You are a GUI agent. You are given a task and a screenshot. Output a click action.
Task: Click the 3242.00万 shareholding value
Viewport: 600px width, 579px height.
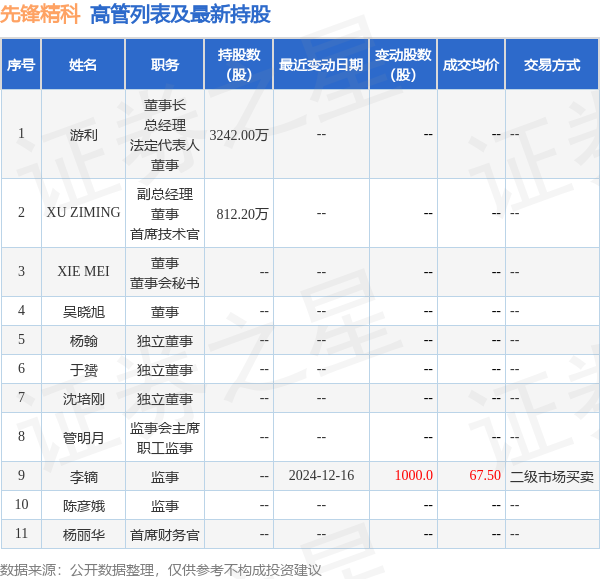(239, 135)
